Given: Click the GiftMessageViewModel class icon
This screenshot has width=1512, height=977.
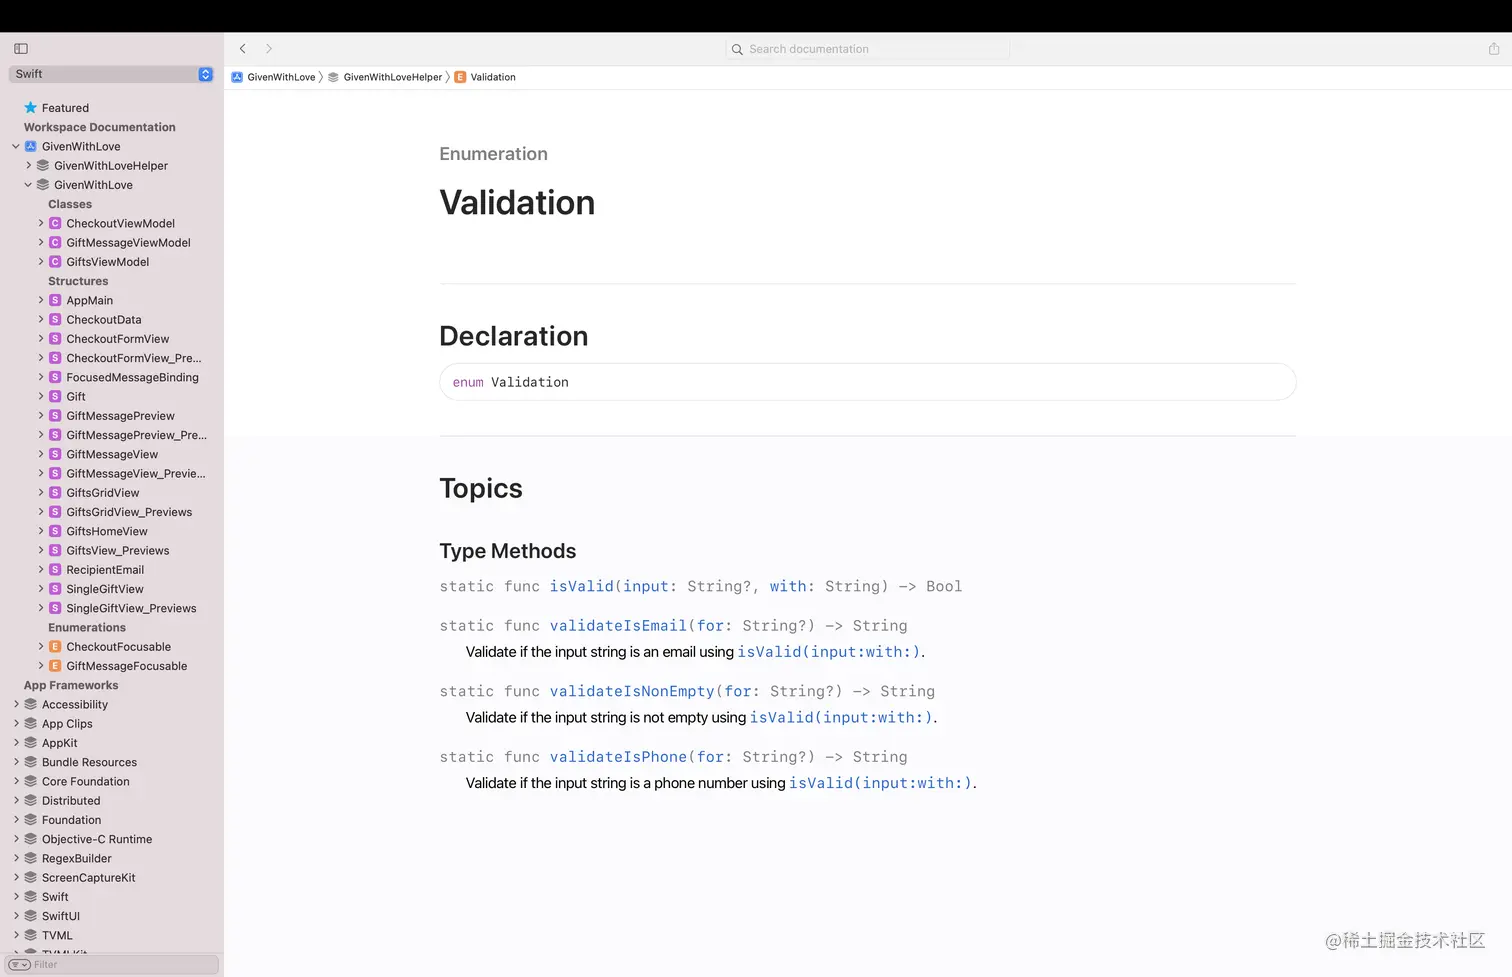Looking at the screenshot, I should click(55, 243).
